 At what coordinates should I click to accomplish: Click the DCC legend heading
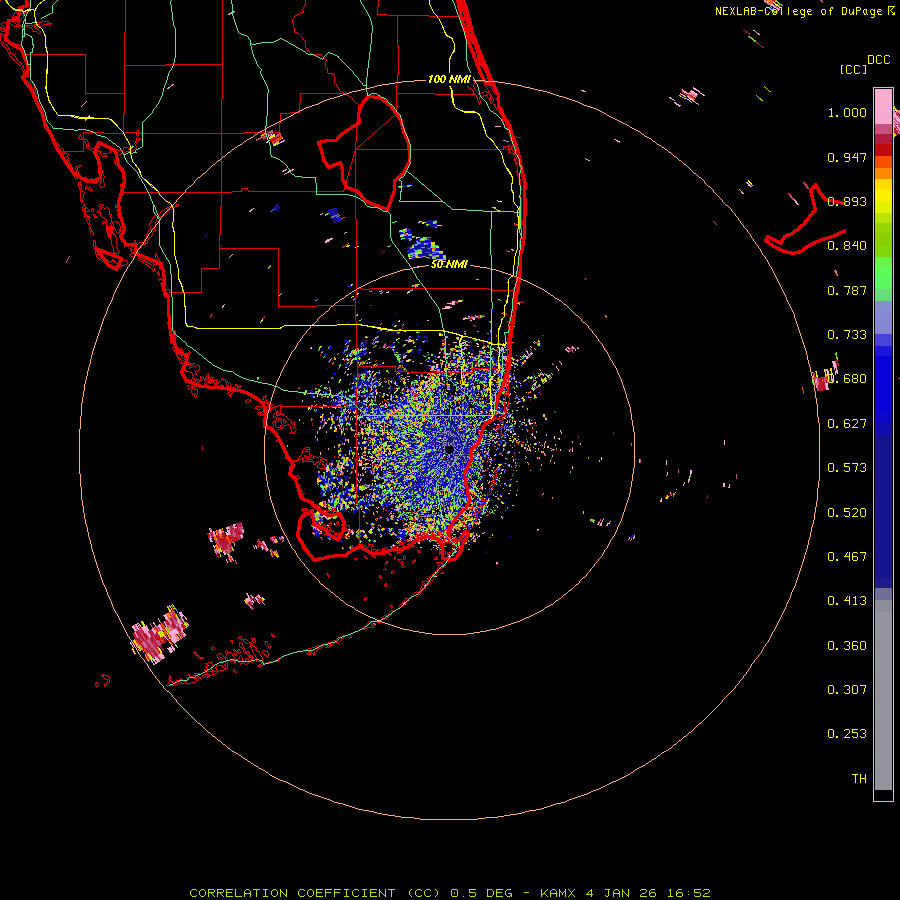[879, 60]
